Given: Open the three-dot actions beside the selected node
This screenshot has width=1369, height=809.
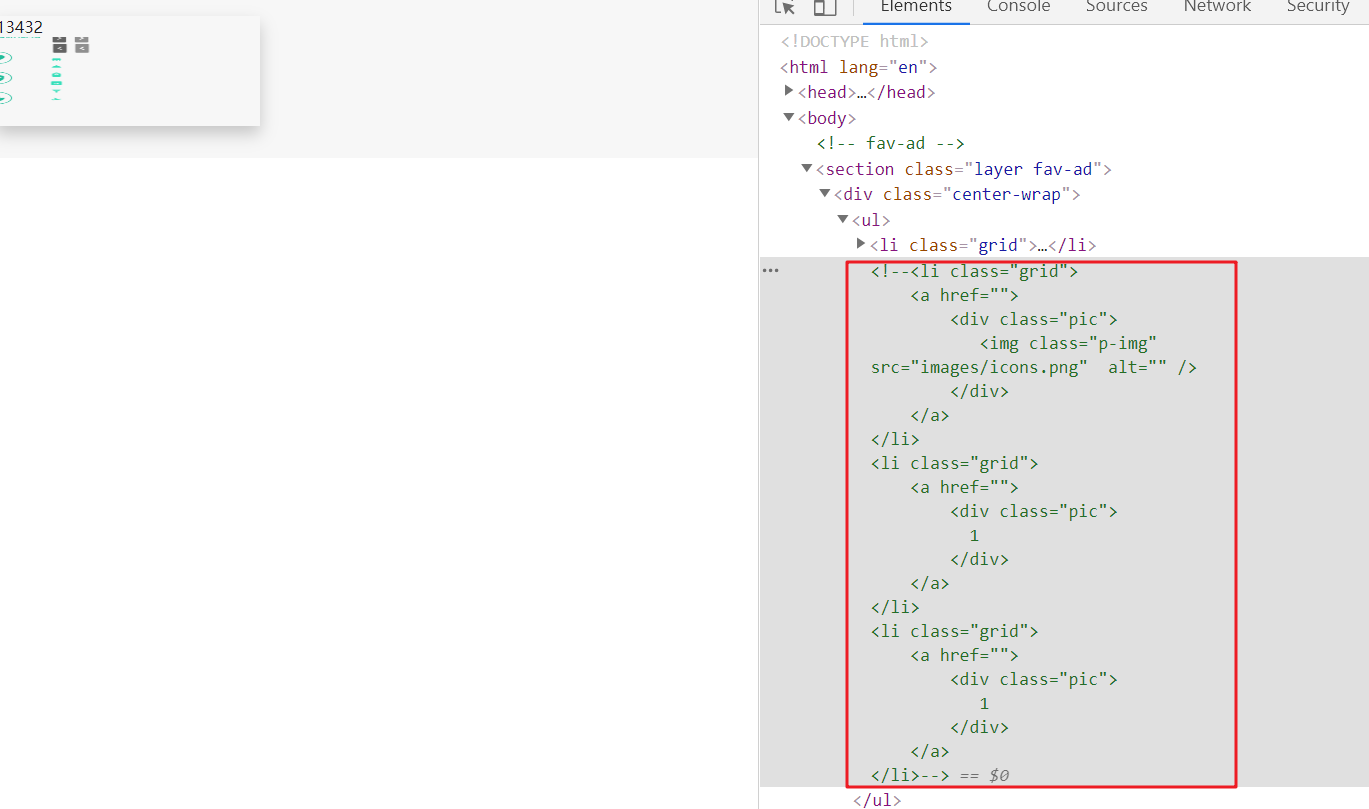Looking at the screenshot, I should click(770, 271).
